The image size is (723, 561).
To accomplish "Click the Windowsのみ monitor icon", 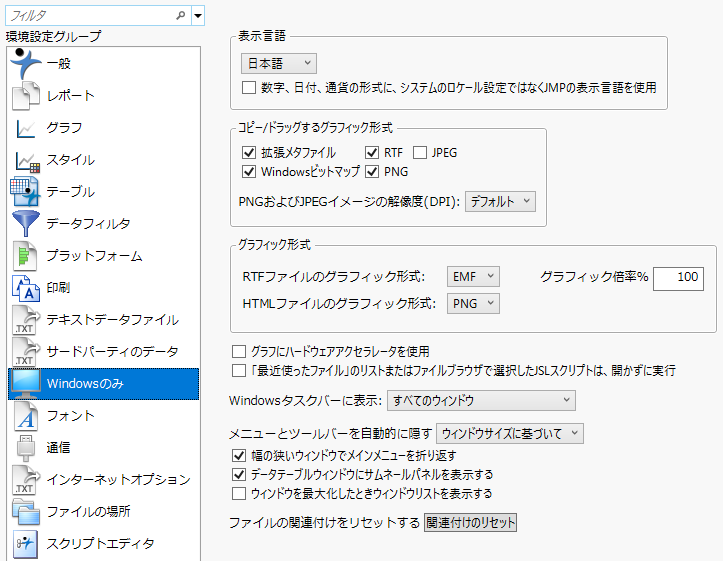I will click(26, 384).
